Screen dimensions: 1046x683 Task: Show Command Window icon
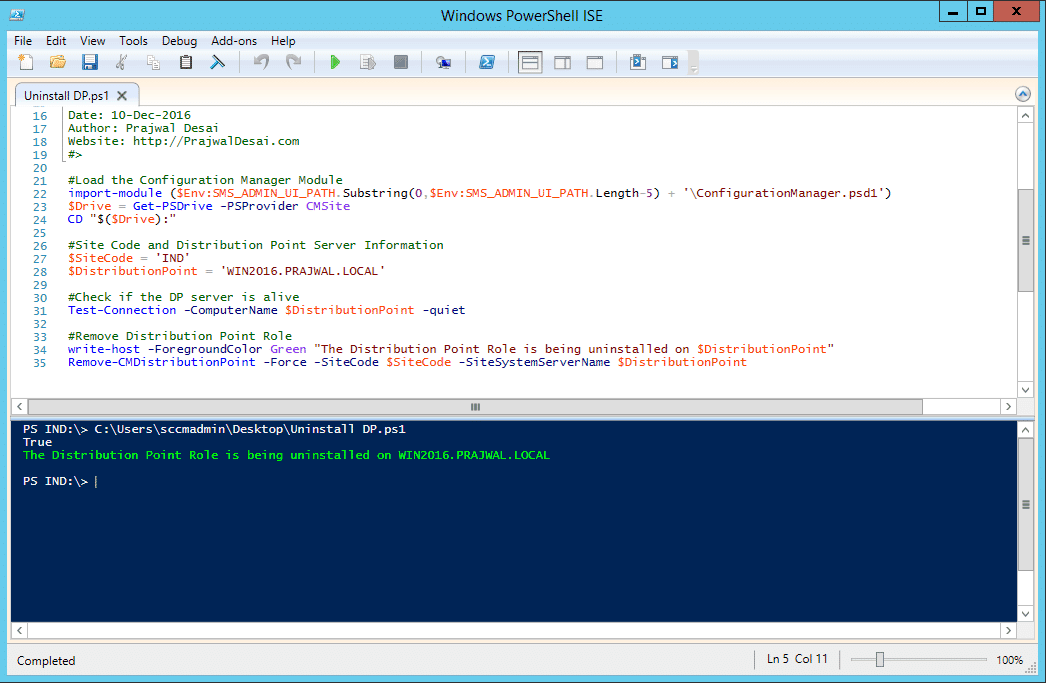[x=638, y=63]
